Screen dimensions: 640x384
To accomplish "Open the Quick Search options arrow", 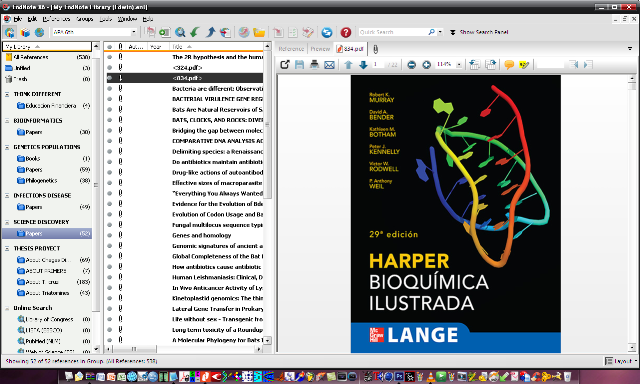I will (x=440, y=32).
